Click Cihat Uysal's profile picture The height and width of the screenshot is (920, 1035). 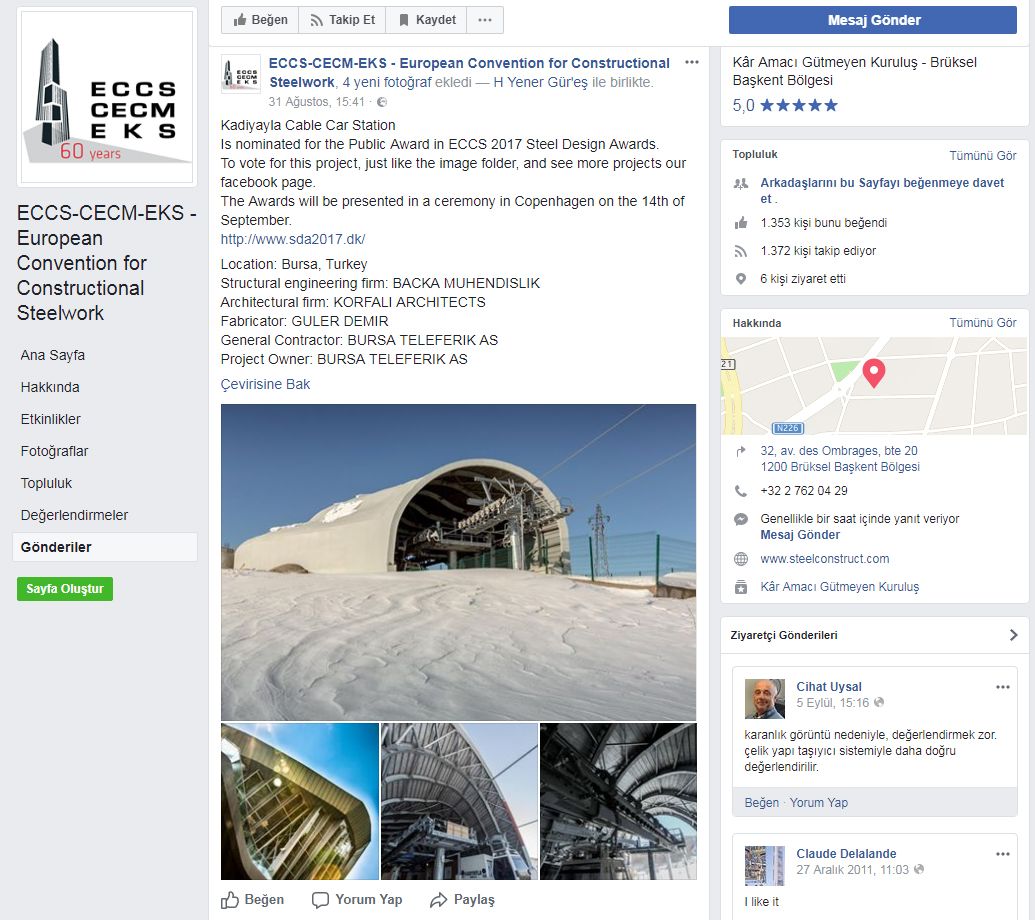(765, 698)
